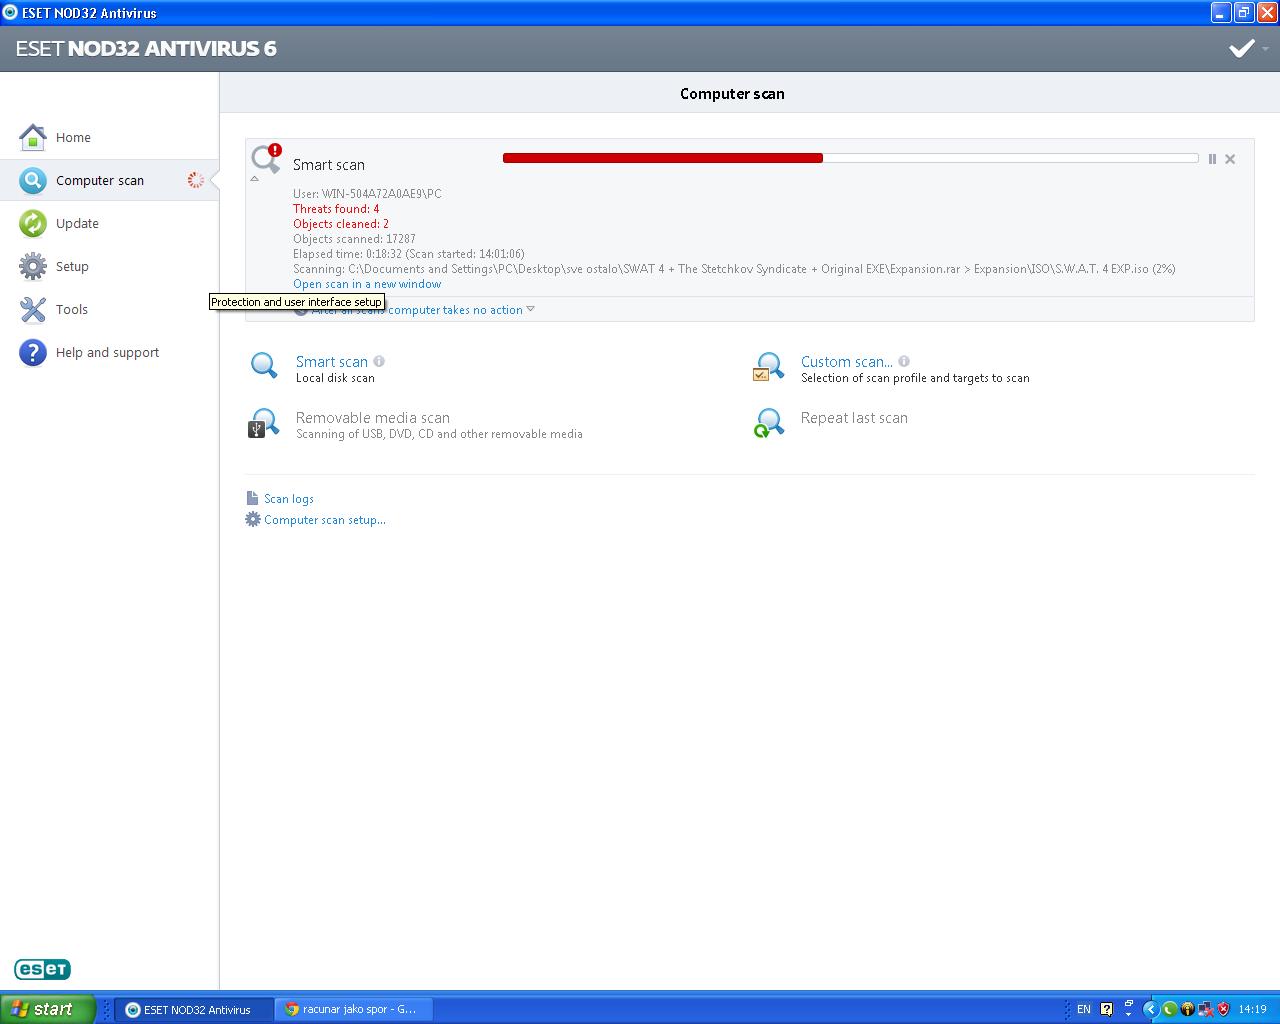This screenshot has width=1280, height=1024.
Task: Click the Setup gear icon in the sidebar
Action: click(x=33, y=266)
